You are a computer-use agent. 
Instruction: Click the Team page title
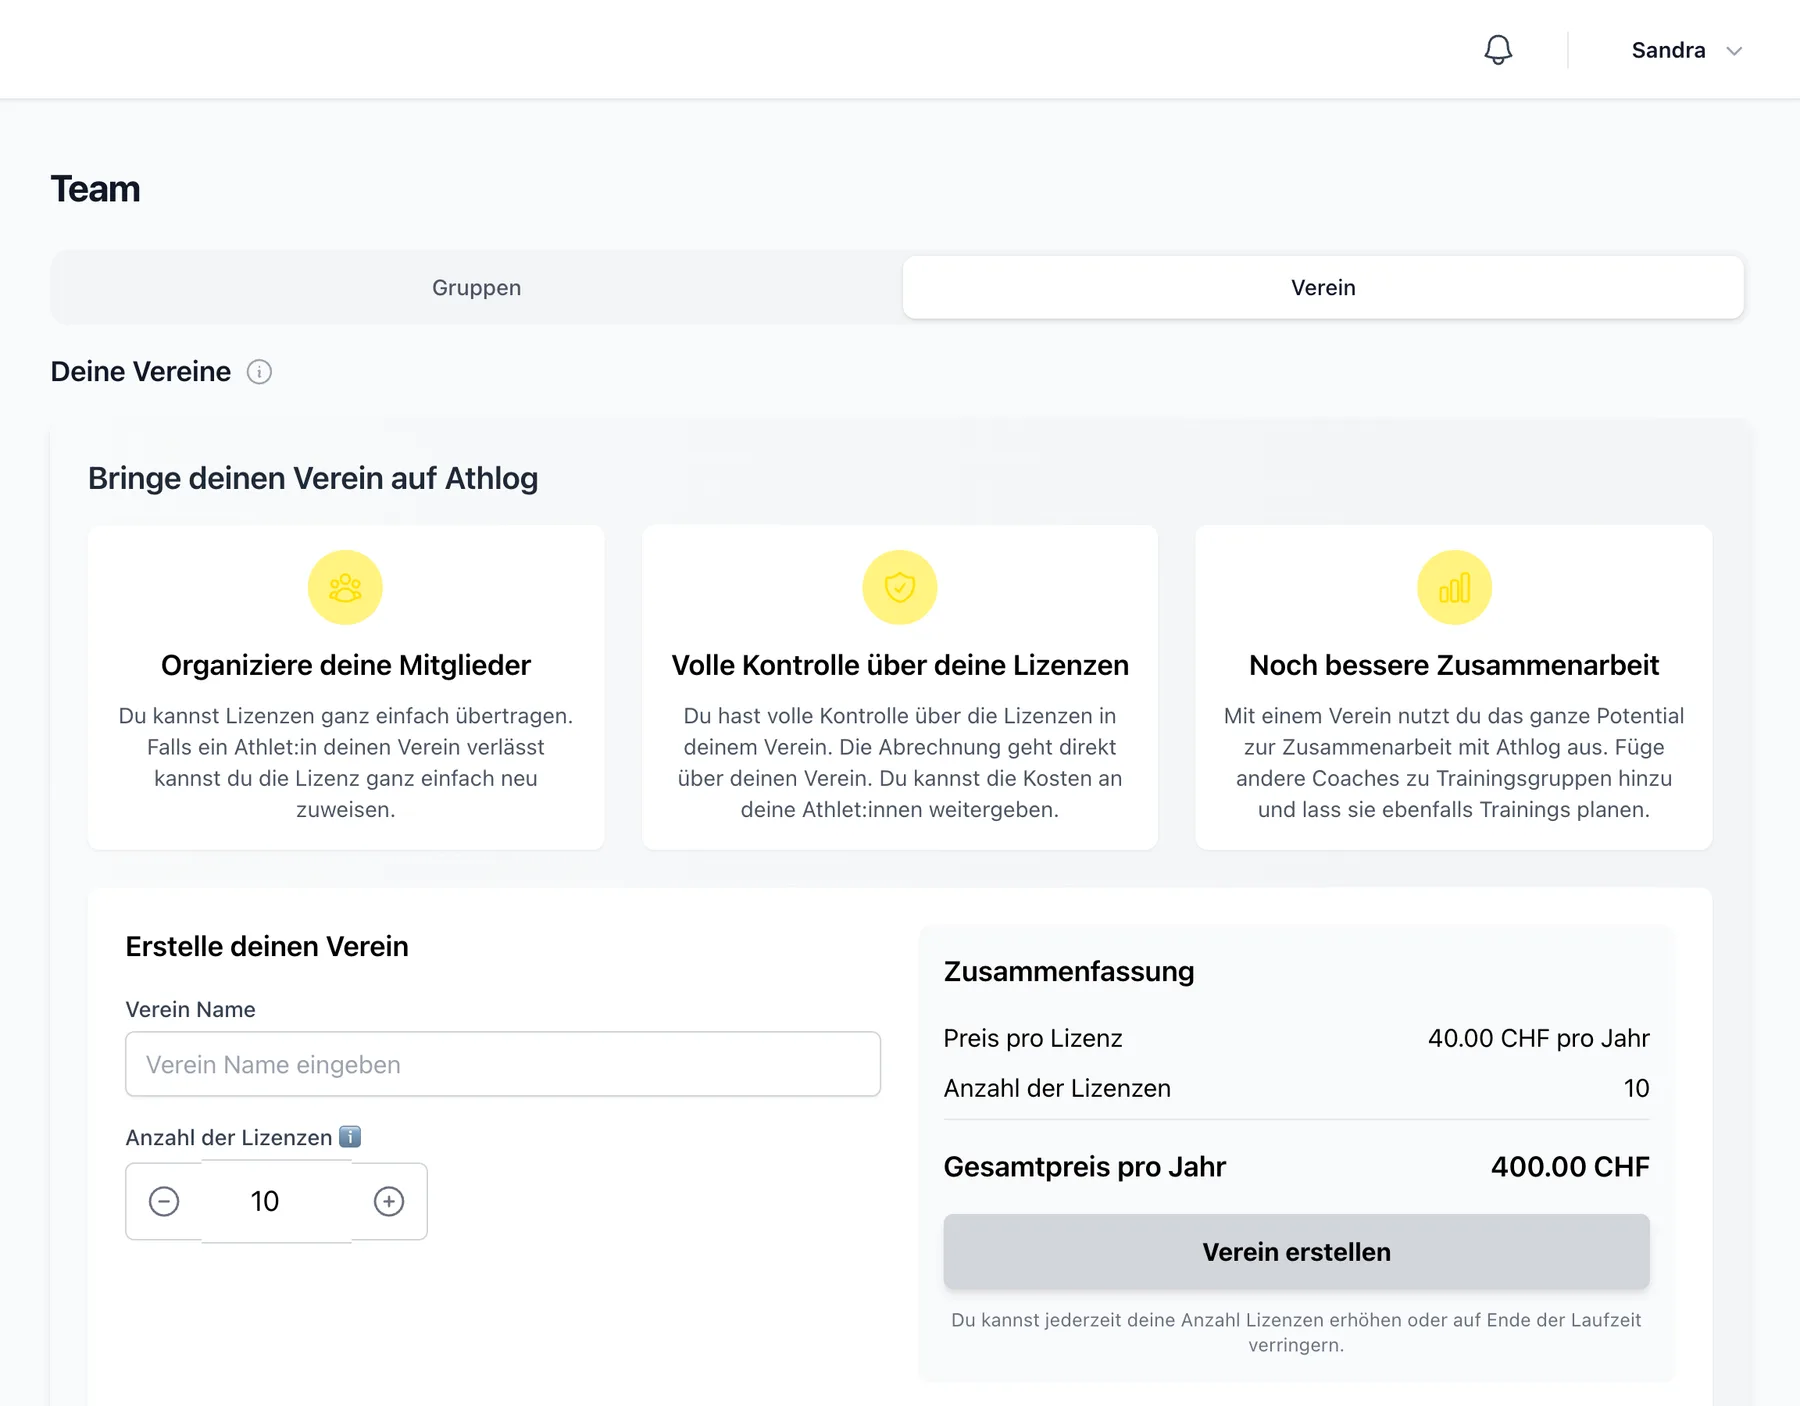pyautogui.click(x=96, y=189)
